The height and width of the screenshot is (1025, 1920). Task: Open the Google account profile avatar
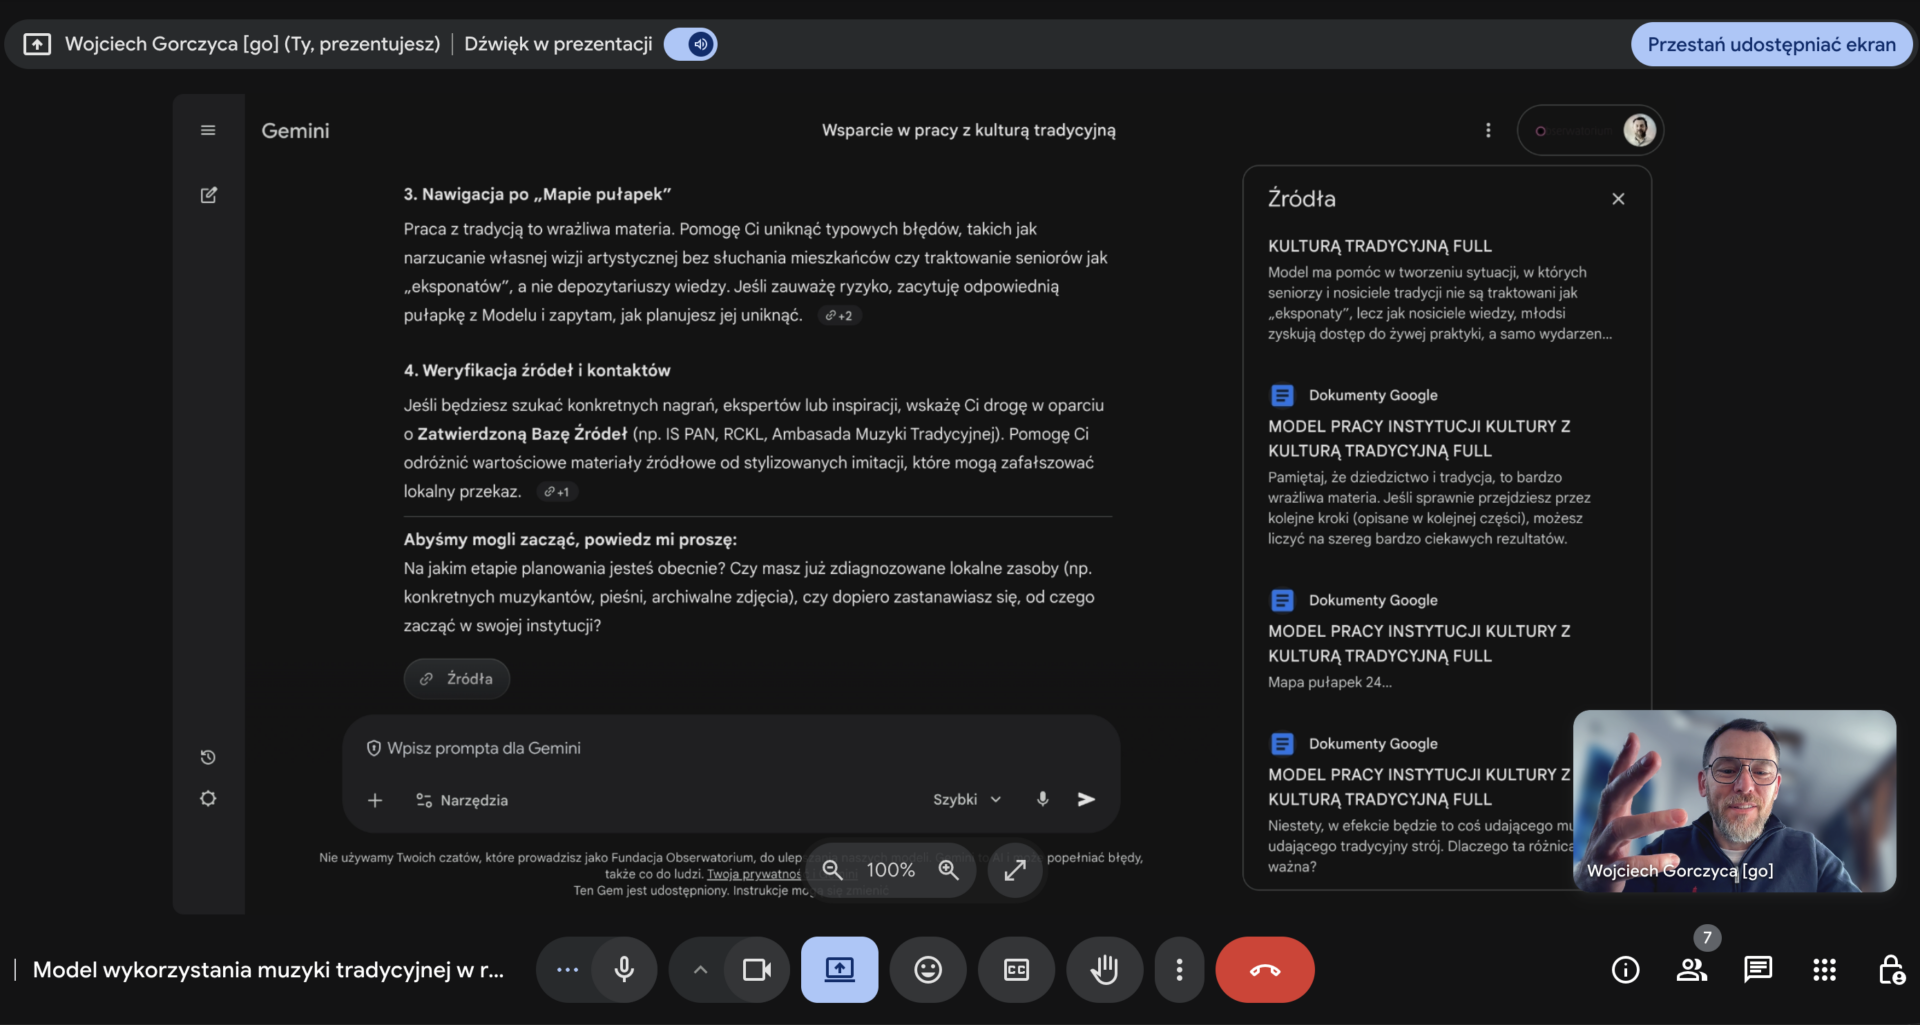1639,130
